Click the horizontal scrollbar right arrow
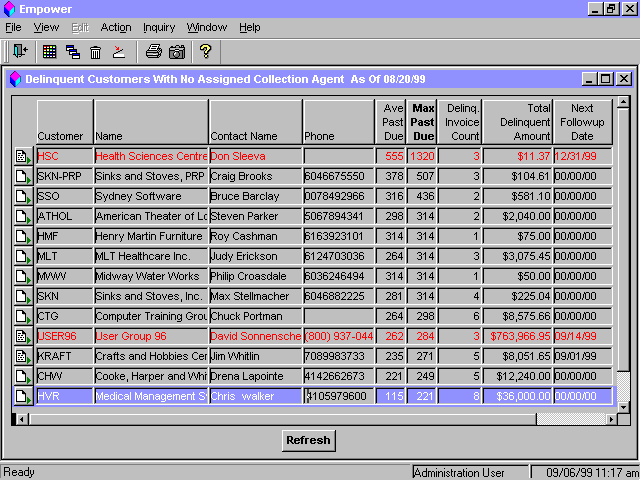 611,419
